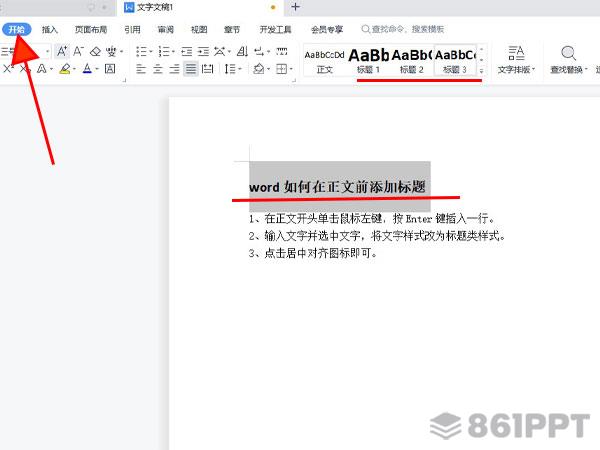This screenshot has height=450, width=600.
Task: Open the text effects outlined A tool
Action: [42, 69]
